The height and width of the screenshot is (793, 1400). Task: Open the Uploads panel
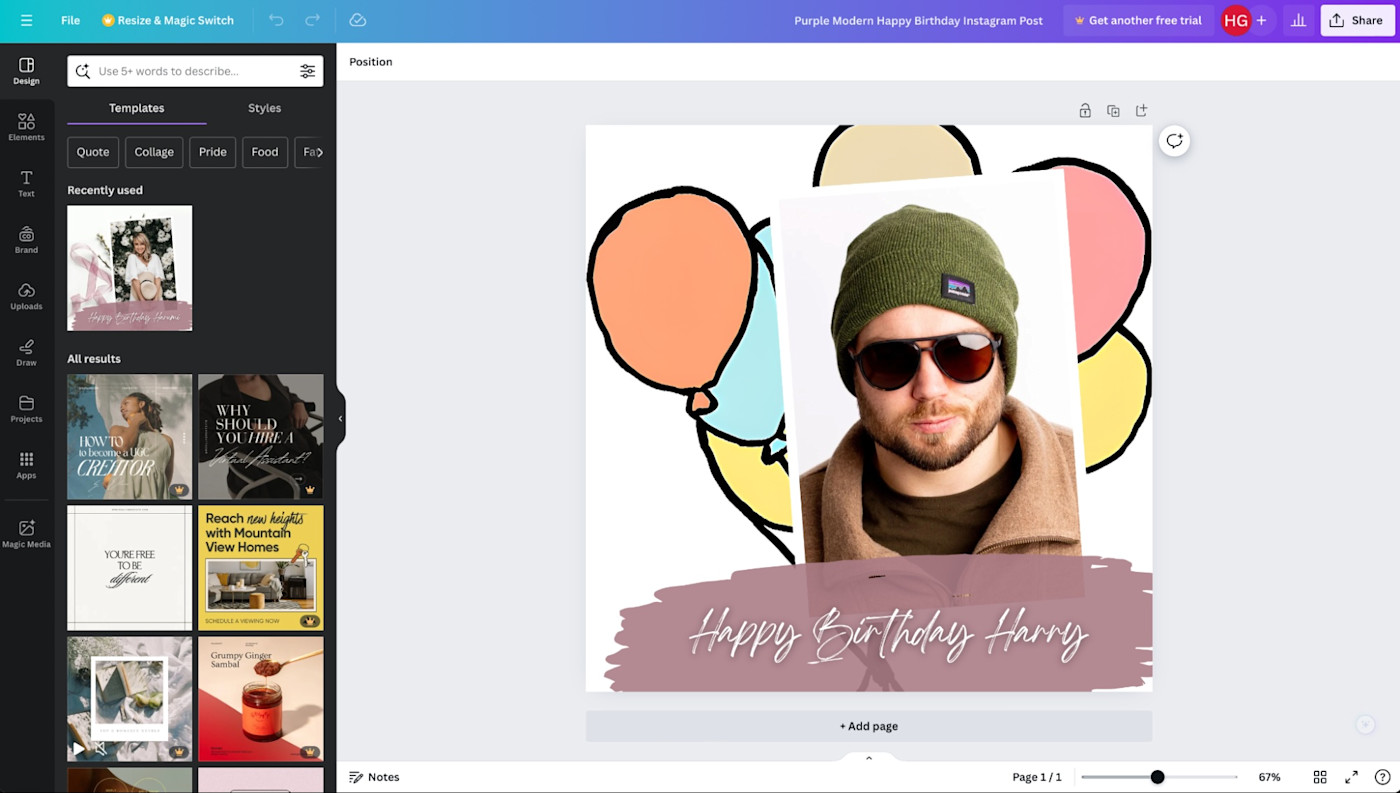[26, 296]
